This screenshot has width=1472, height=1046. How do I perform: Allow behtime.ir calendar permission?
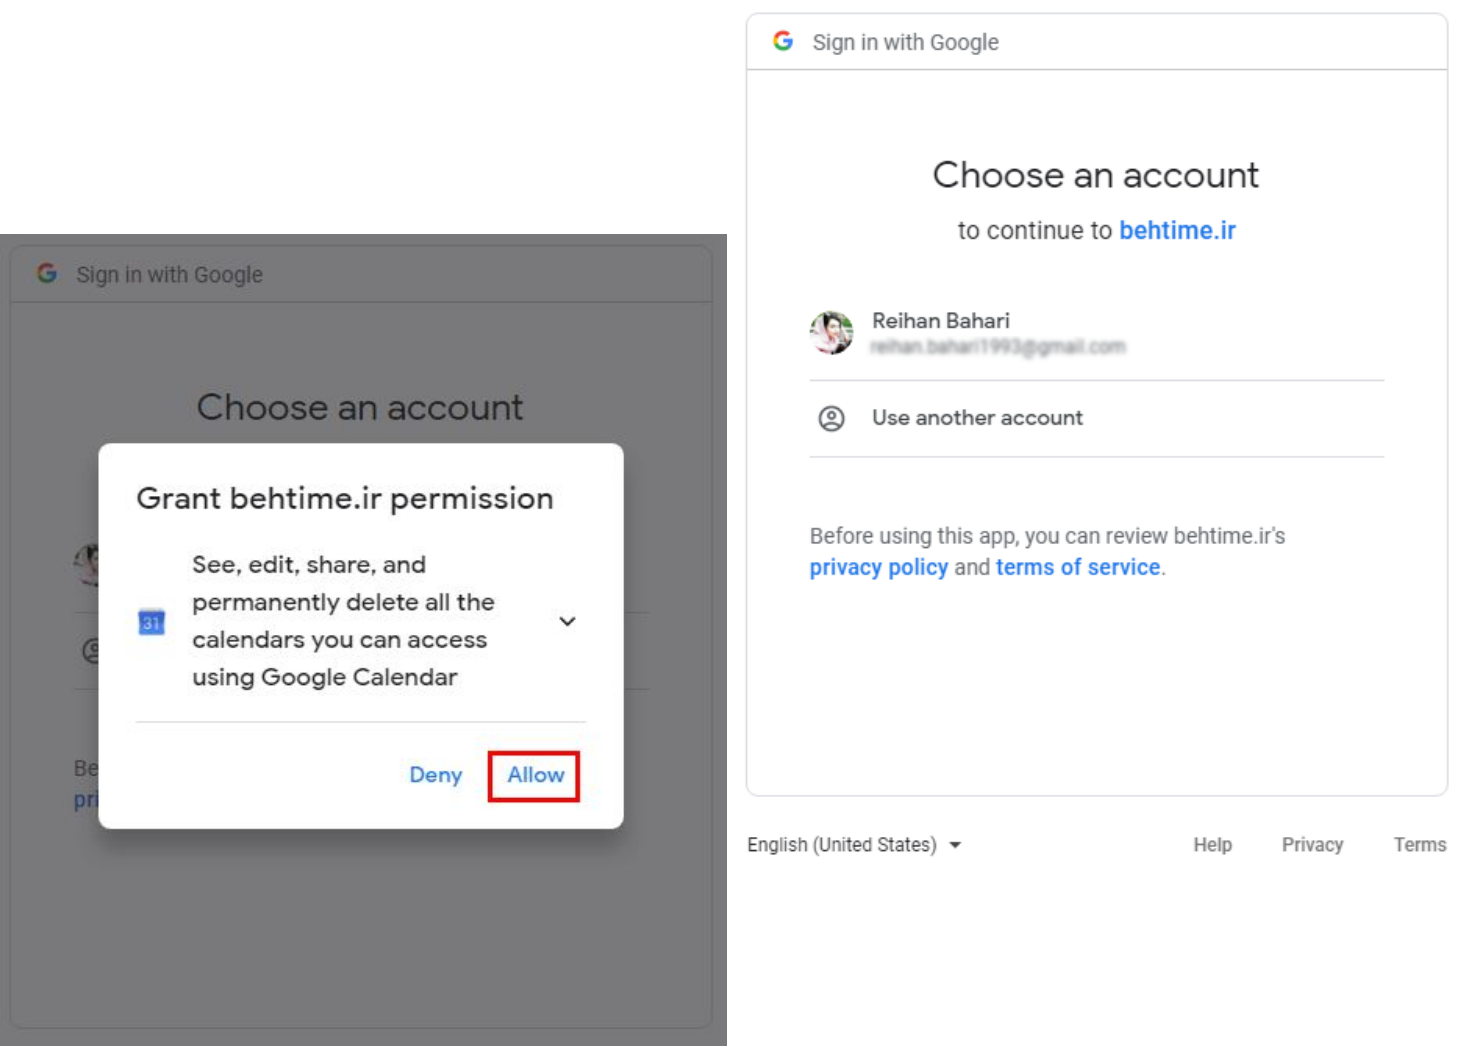pos(535,775)
